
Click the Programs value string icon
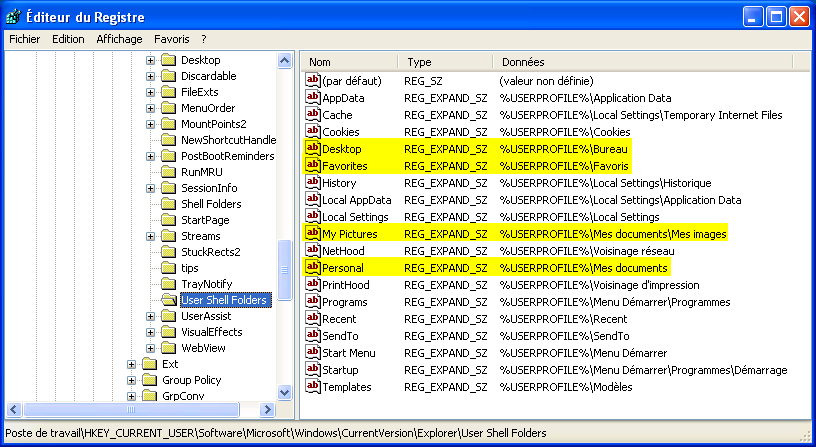pos(312,301)
